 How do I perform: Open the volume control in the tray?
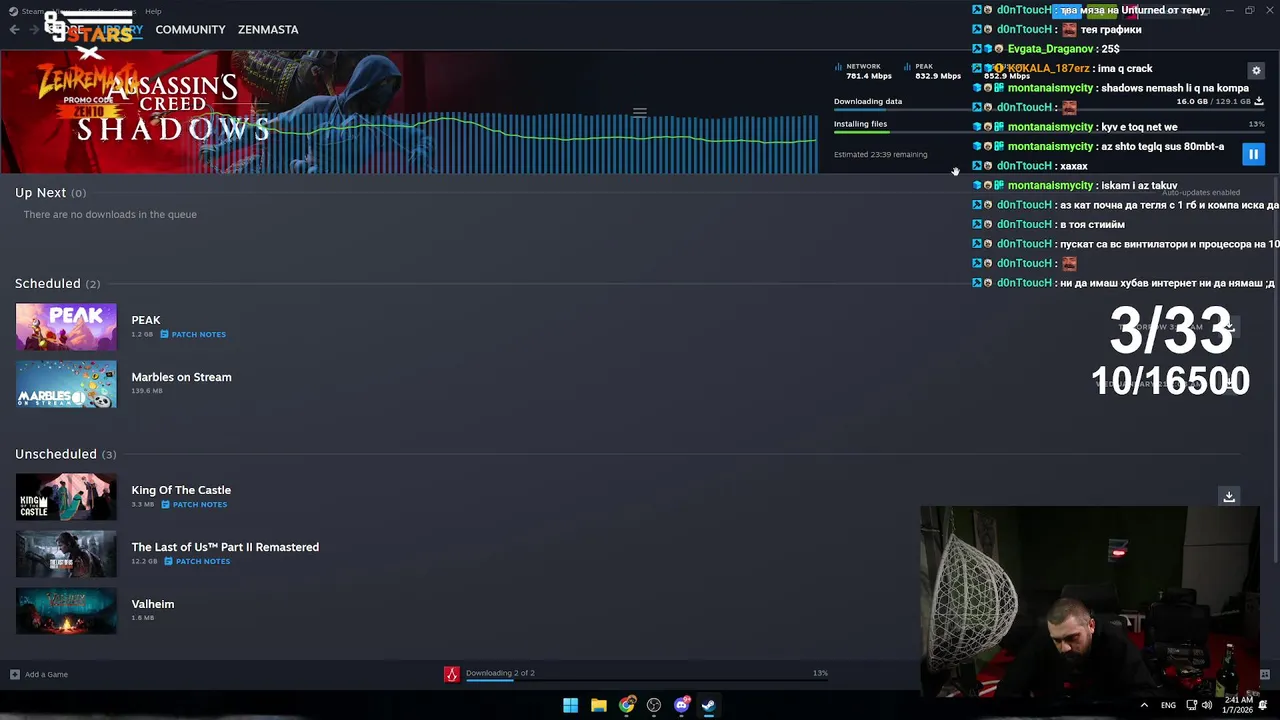[1207, 705]
